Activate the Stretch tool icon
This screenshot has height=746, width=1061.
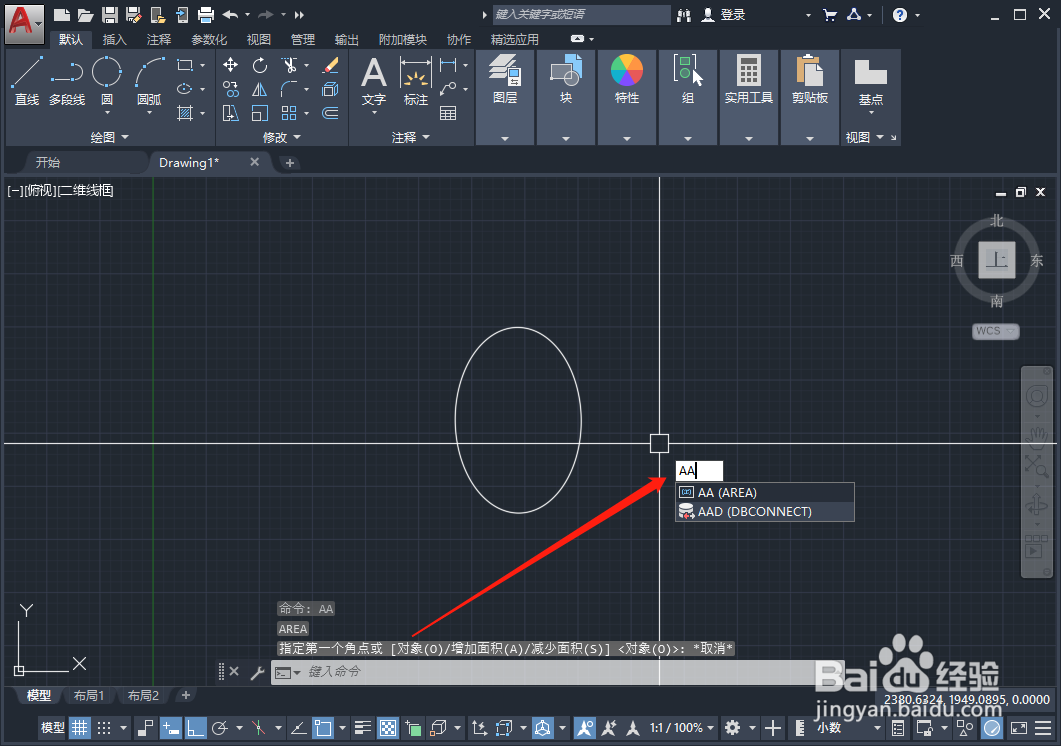pyautogui.click(x=230, y=113)
